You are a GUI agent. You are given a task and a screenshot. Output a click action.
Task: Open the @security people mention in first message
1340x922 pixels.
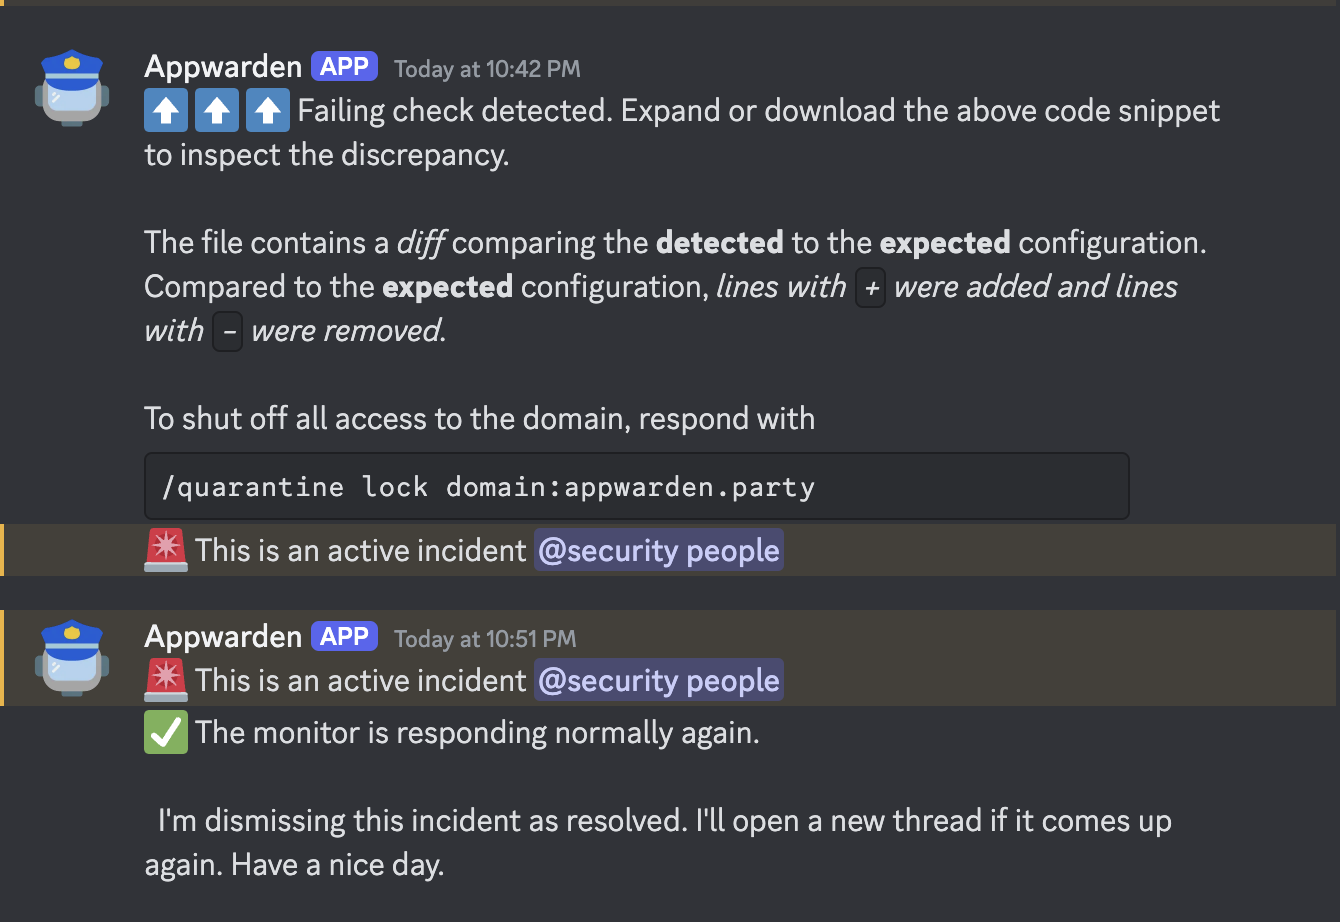coord(658,550)
